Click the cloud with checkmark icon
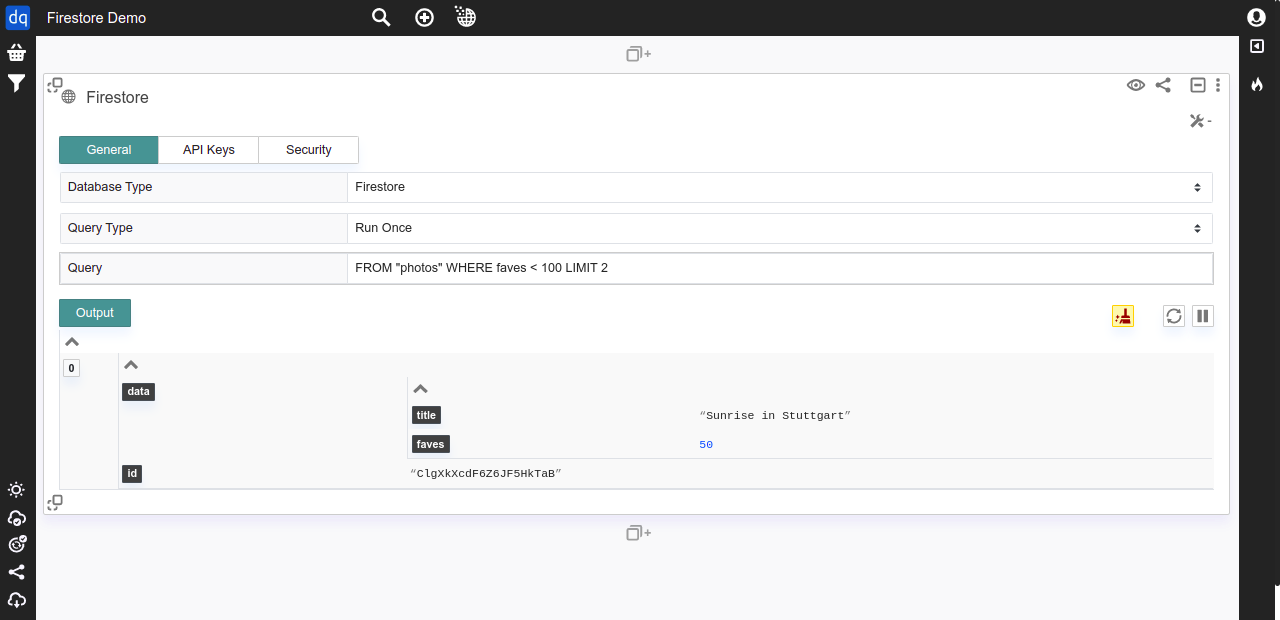The height and width of the screenshot is (620, 1280). (x=17, y=518)
